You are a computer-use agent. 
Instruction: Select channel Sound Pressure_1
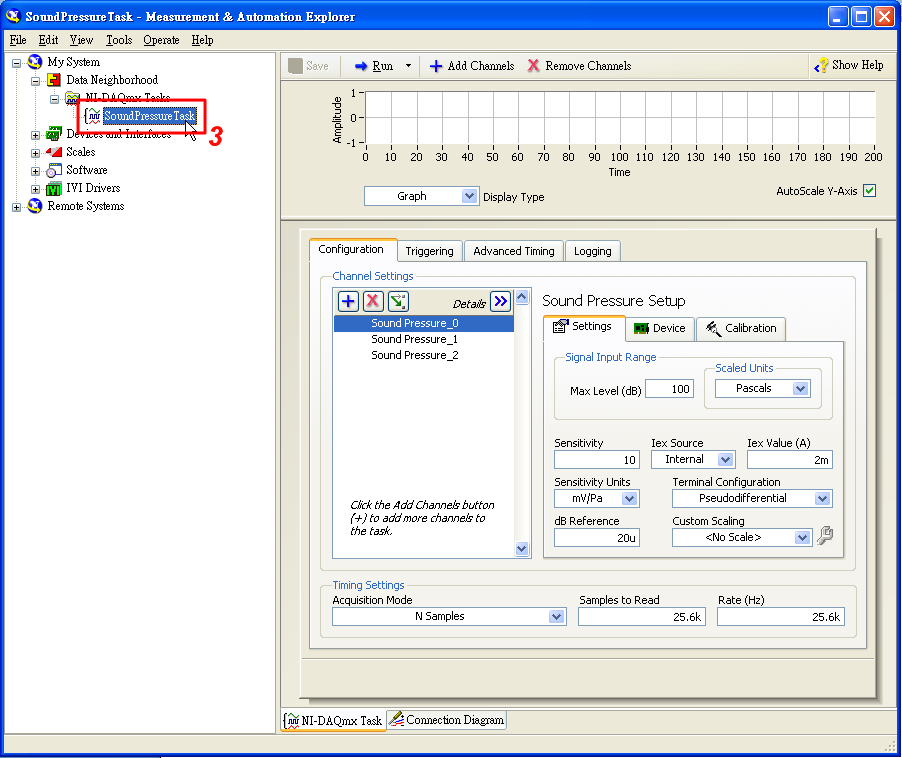424,339
